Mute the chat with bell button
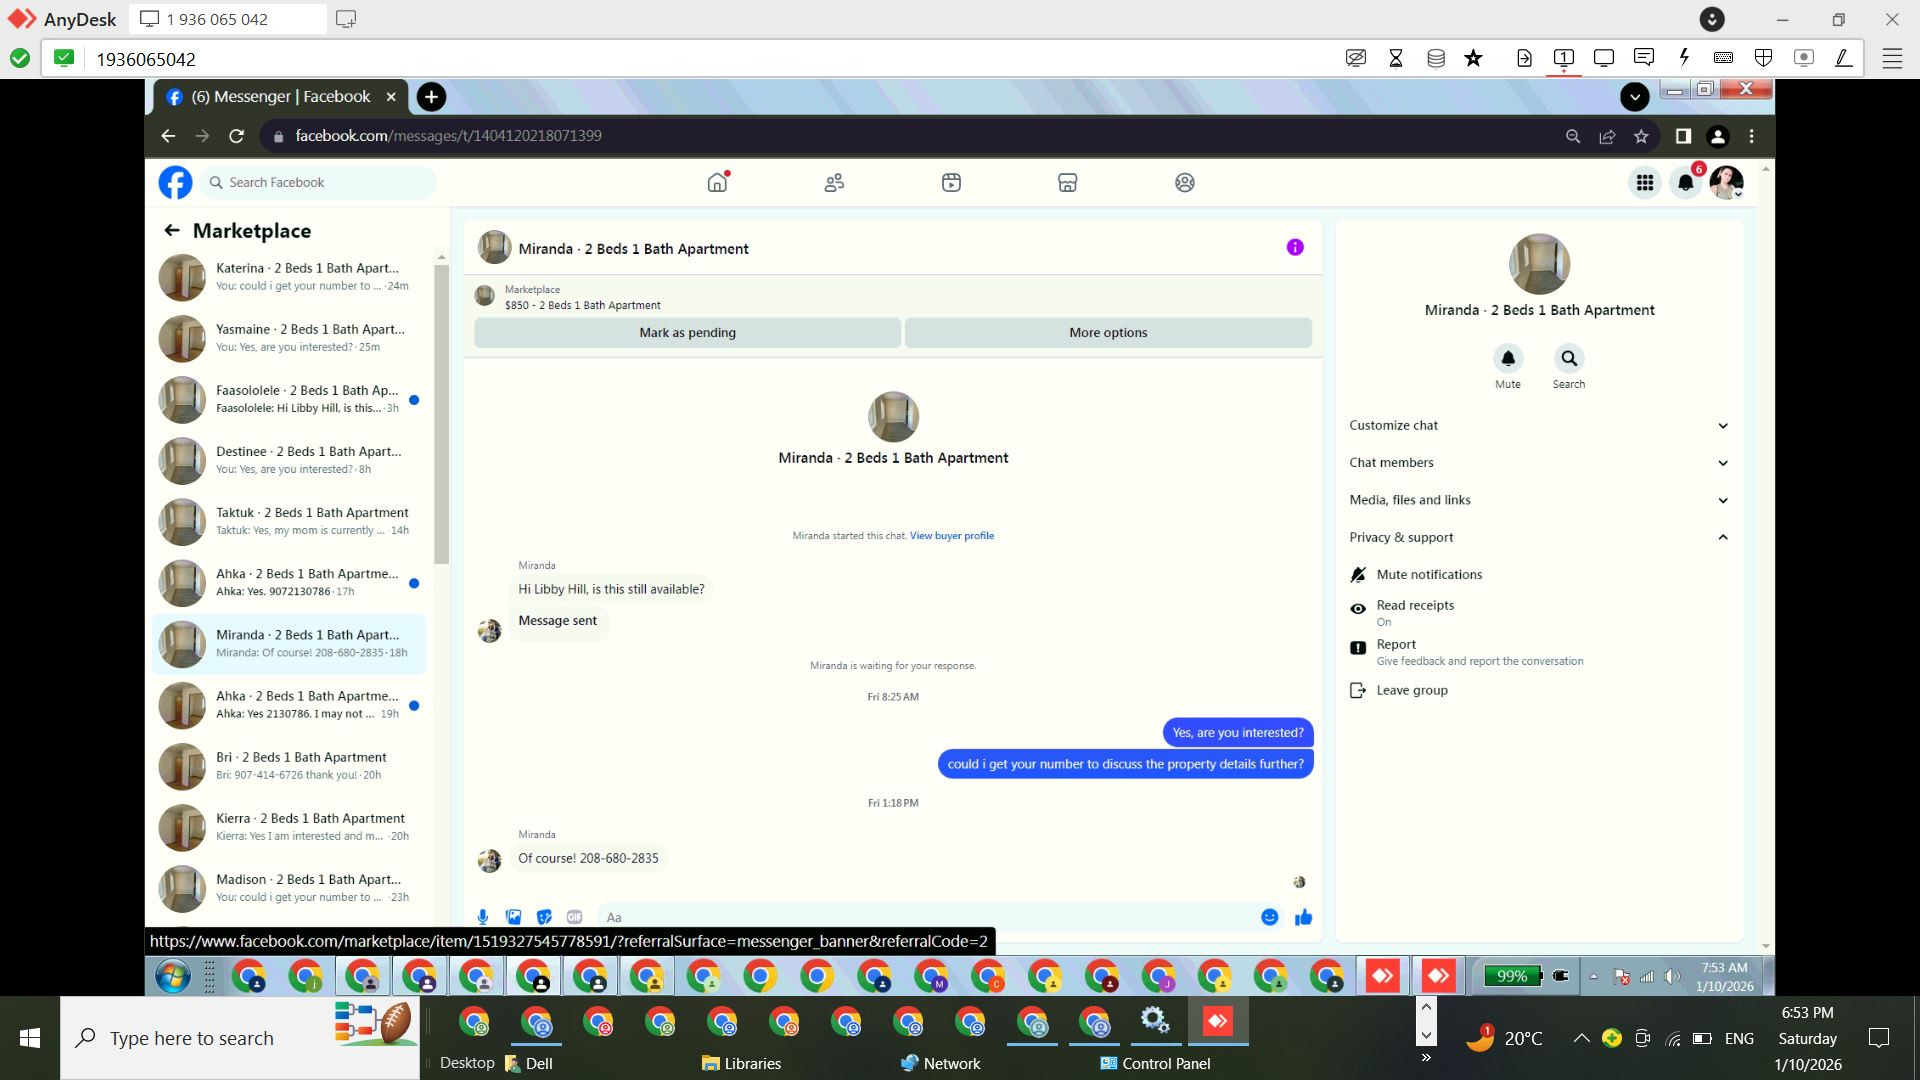This screenshot has width=1920, height=1080. [1507, 358]
